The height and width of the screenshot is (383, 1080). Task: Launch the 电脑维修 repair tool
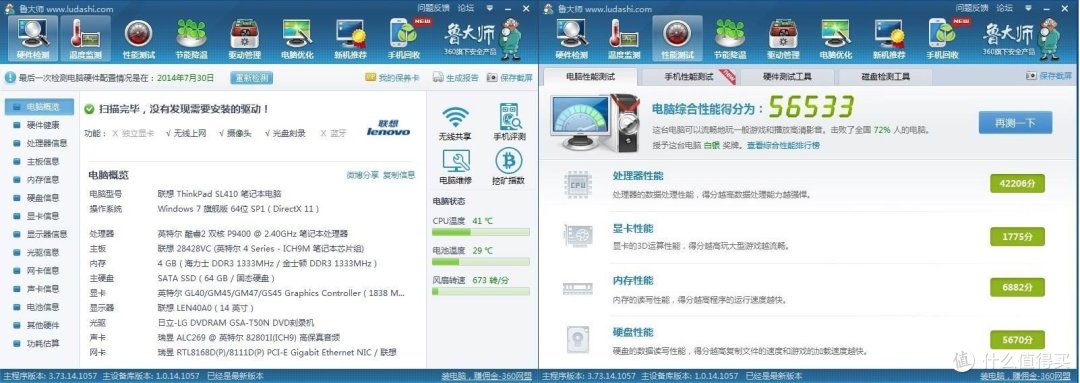pos(455,167)
